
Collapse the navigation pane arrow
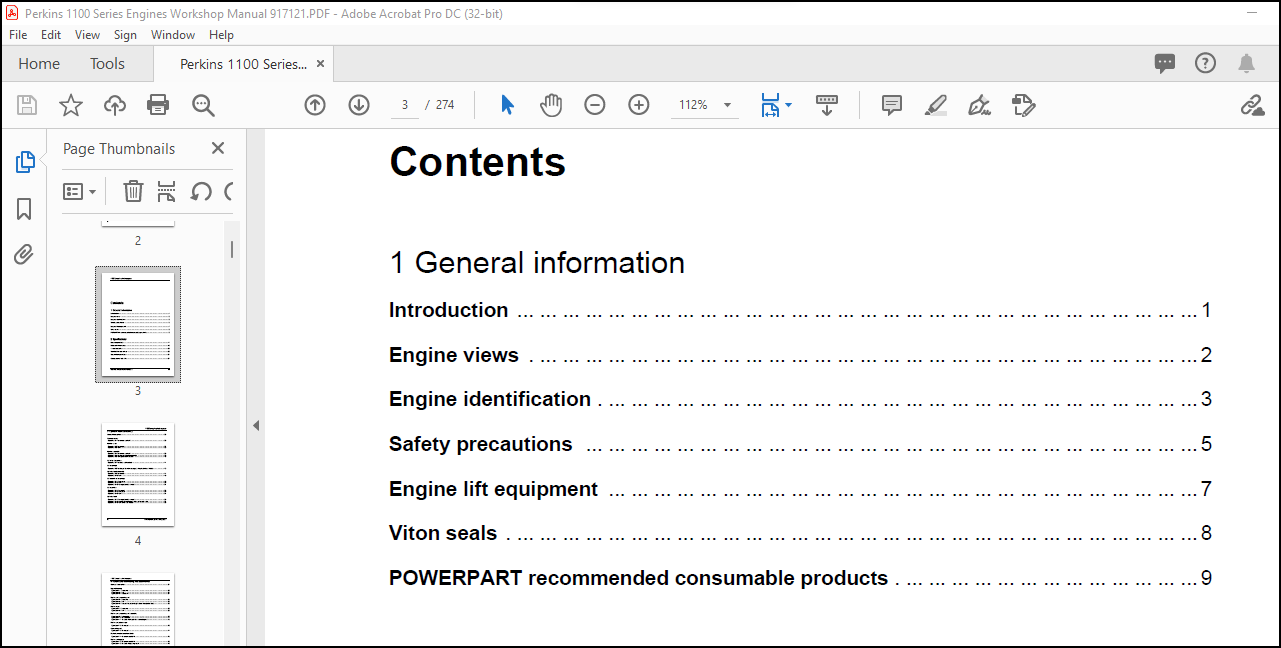coord(256,425)
